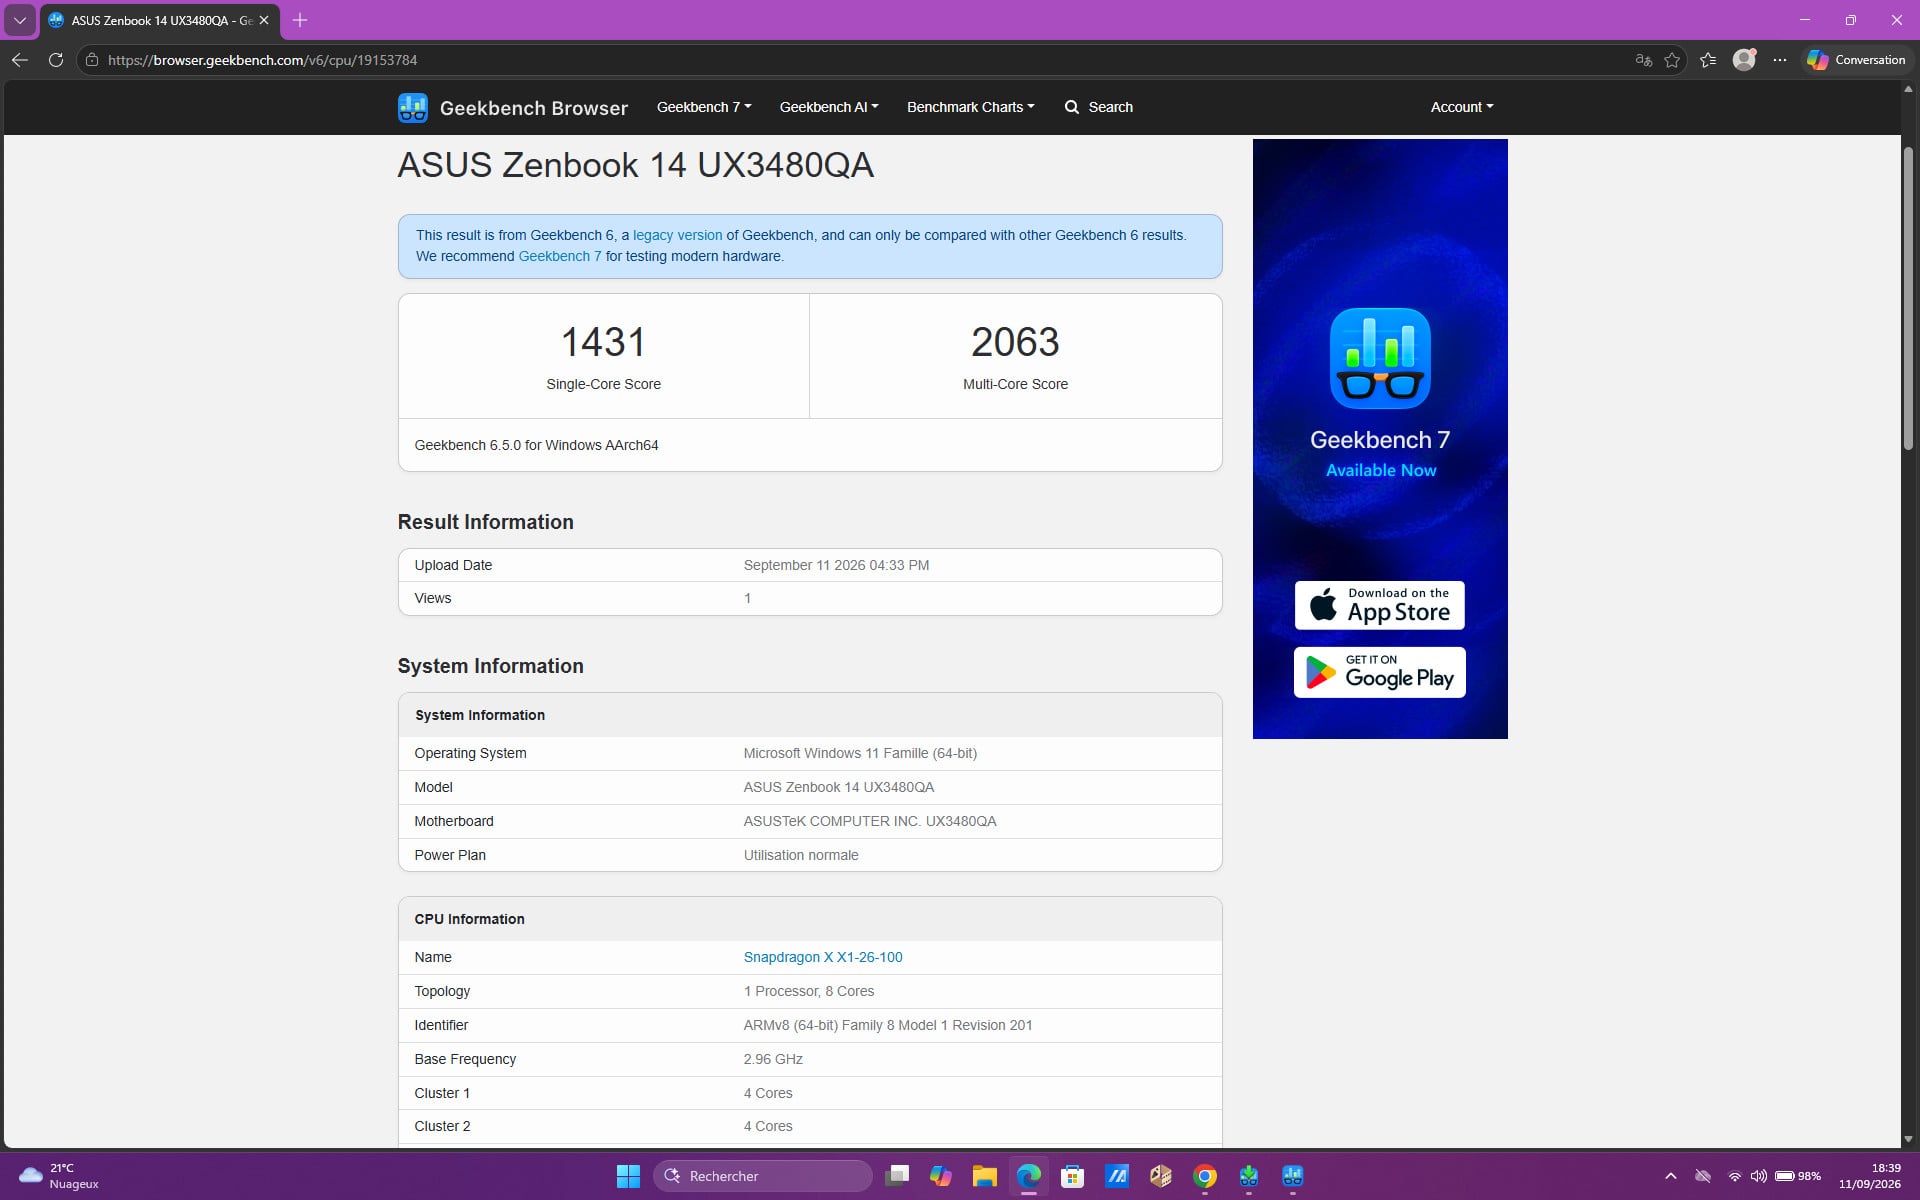Open the battery 98% status flyout
The width and height of the screenshot is (1920, 1200).
[1797, 1176]
